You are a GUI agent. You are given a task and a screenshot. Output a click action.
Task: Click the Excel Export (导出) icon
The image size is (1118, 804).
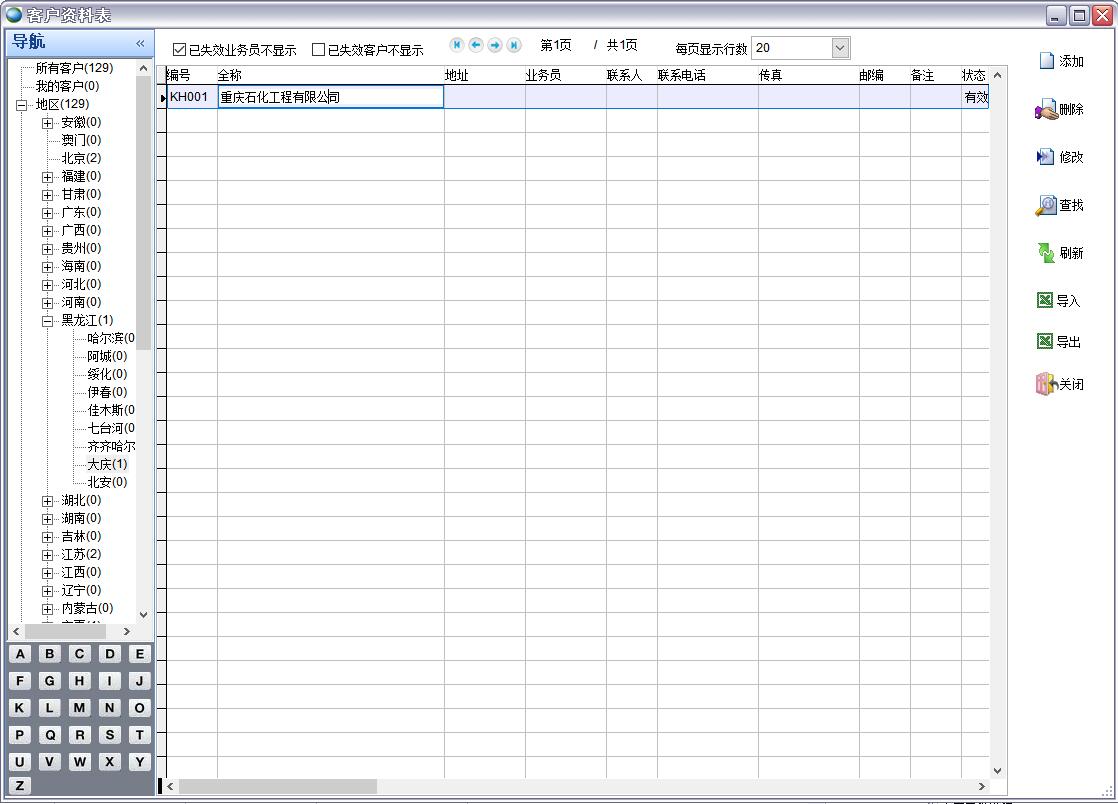click(x=1044, y=342)
